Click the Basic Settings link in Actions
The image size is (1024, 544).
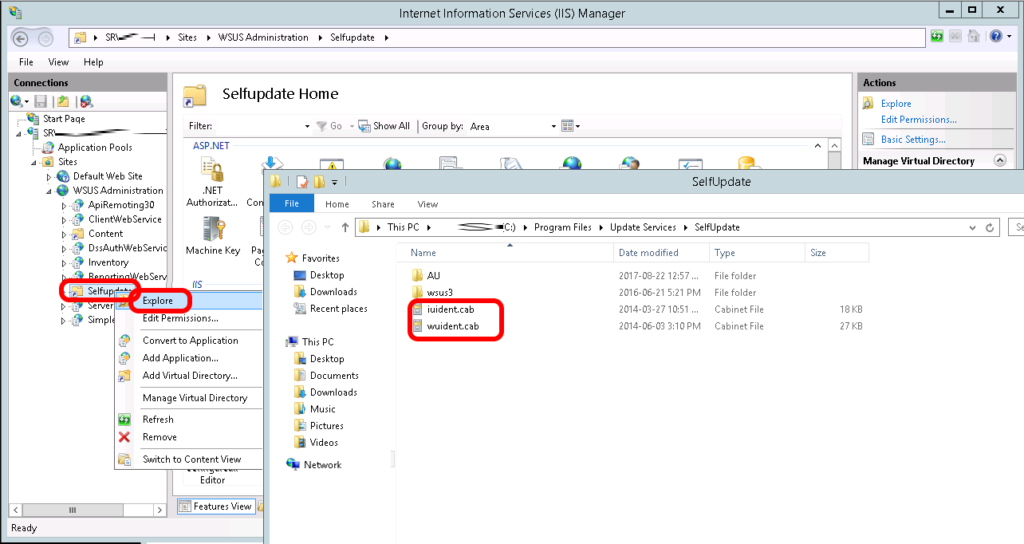[x=912, y=139]
